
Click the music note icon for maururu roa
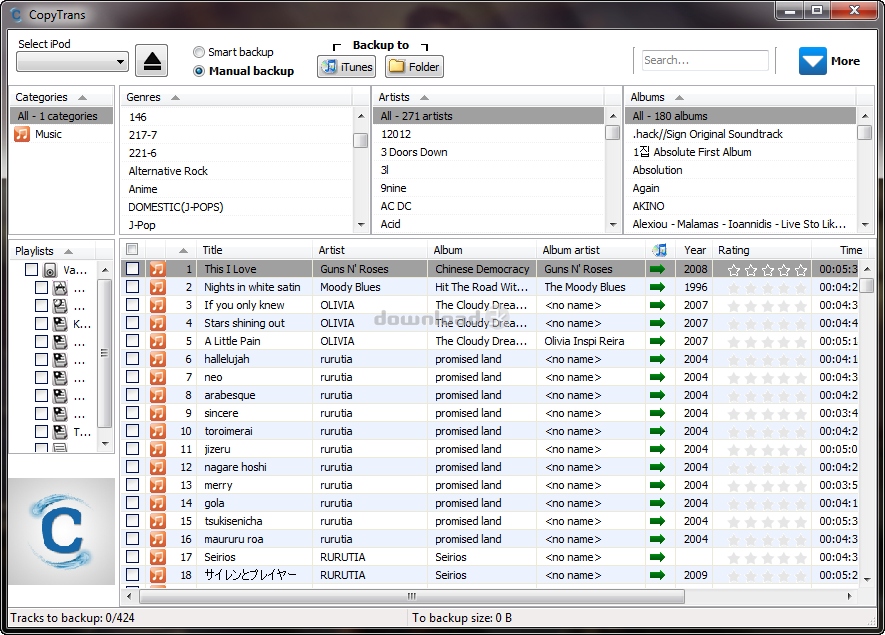(157, 539)
